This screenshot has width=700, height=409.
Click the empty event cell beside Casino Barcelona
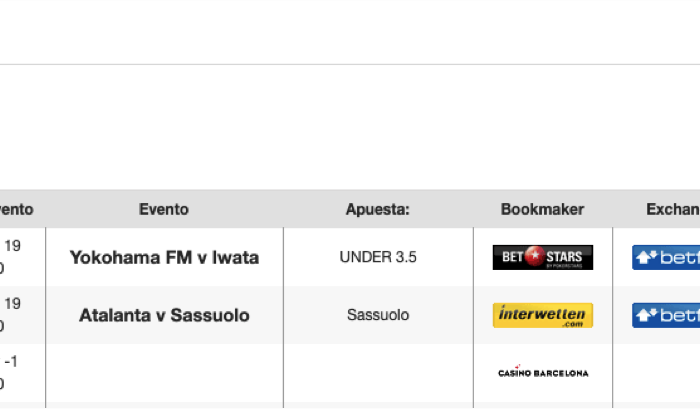164,373
